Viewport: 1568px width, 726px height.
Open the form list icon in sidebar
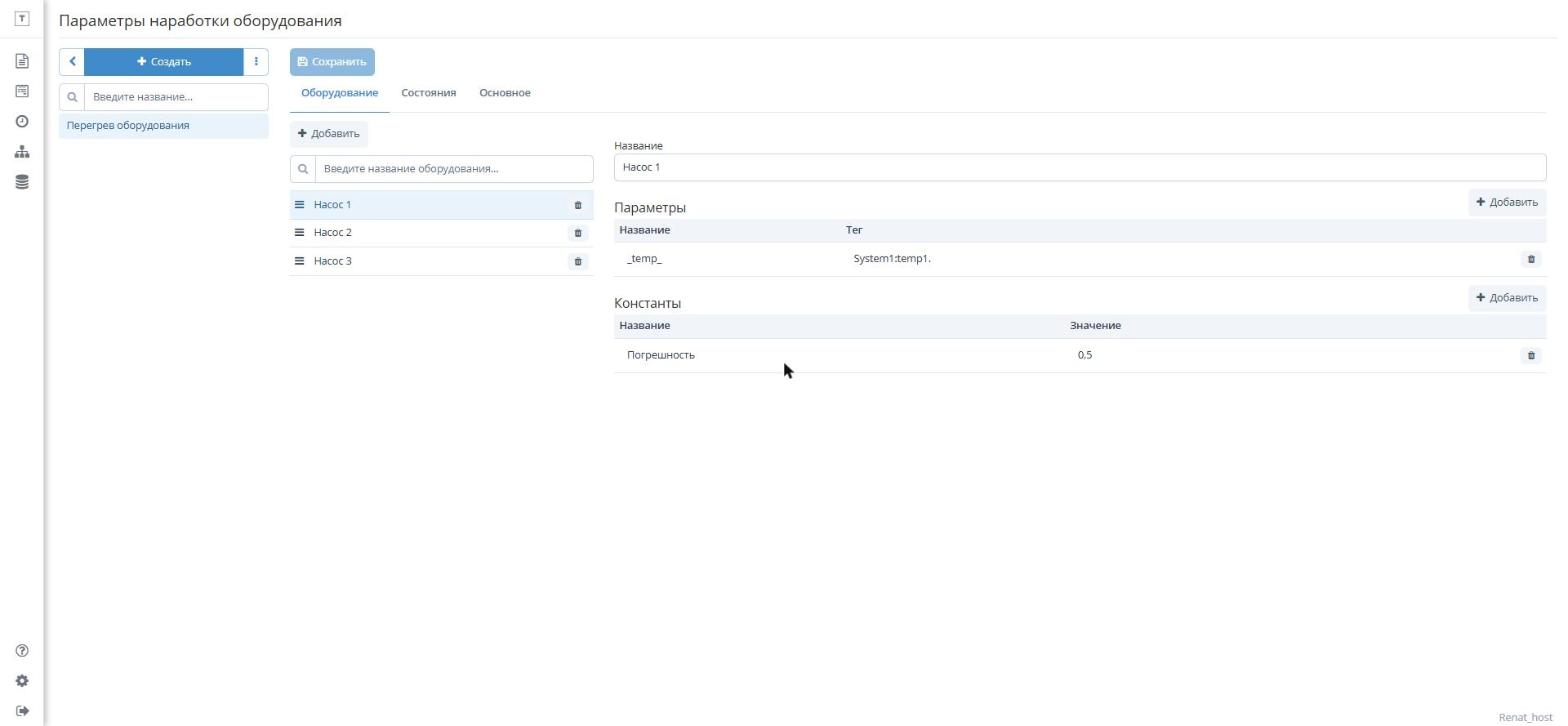click(x=22, y=91)
